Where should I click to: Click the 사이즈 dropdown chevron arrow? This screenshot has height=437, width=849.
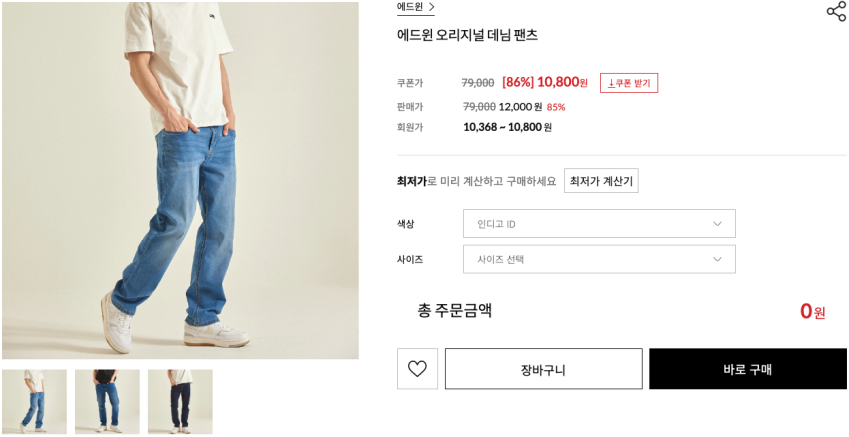click(717, 259)
